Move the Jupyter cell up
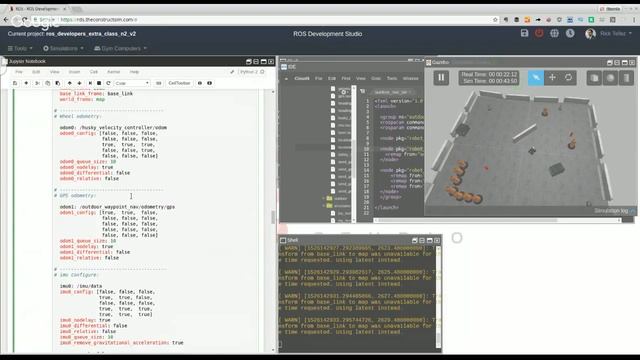Image resolution: width=640 pixels, height=360 pixels. coord(69,83)
